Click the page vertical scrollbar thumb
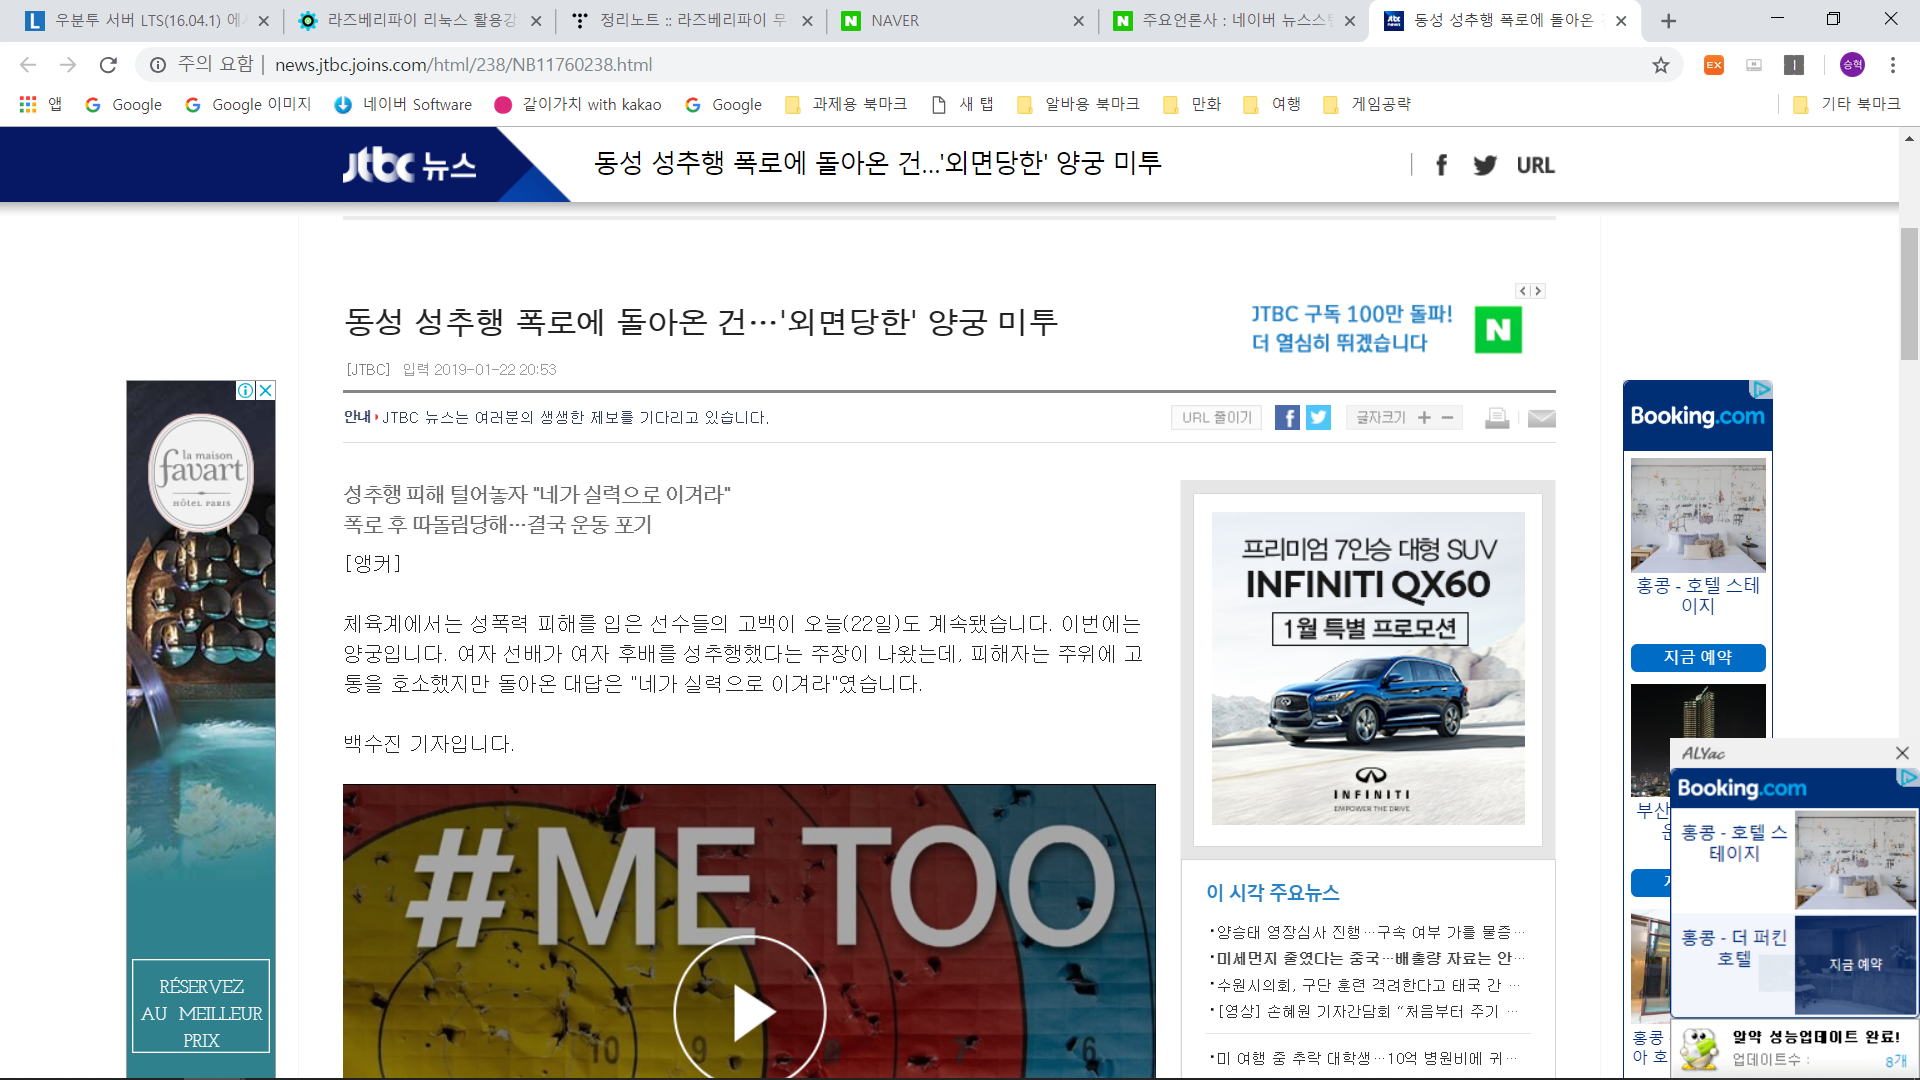 click(1909, 293)
